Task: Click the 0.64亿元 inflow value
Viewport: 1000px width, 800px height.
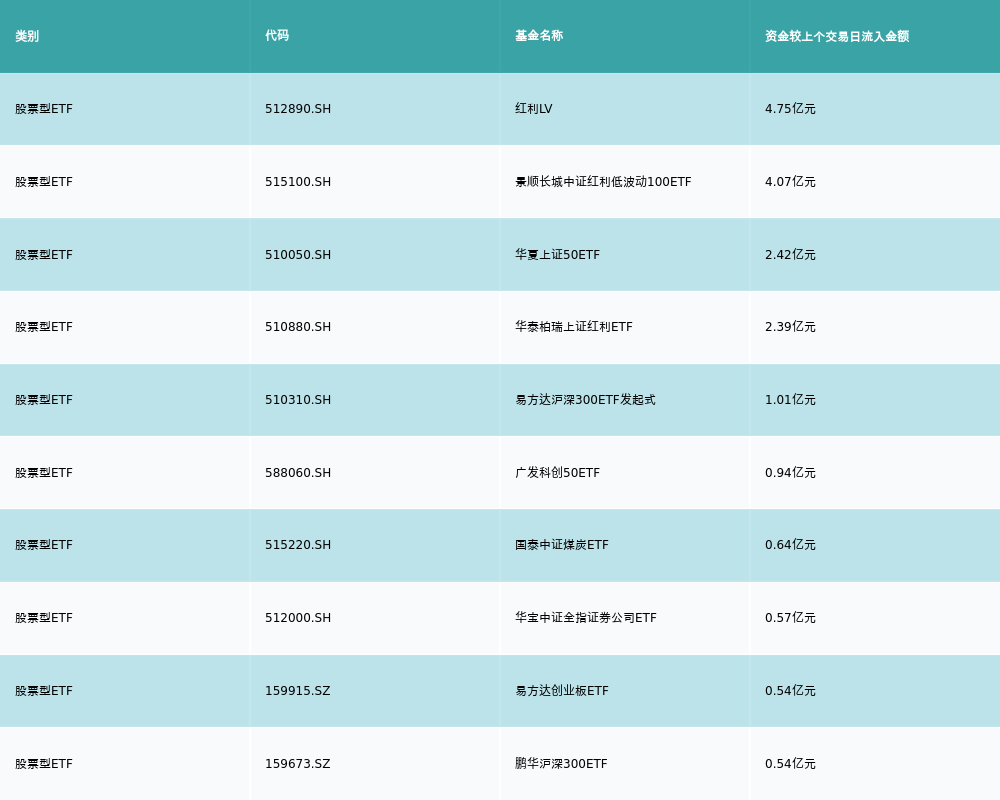Action: pyautogui.click(x=790, y=545)
